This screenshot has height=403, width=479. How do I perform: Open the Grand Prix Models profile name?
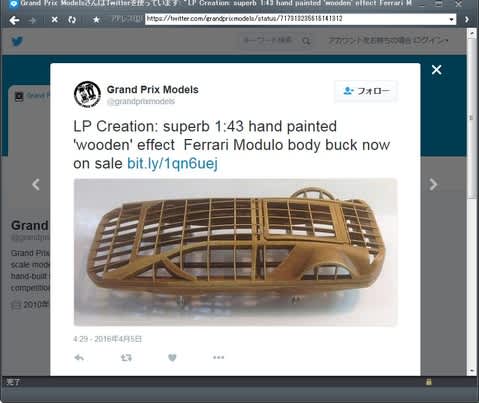[x=153, y=90]
